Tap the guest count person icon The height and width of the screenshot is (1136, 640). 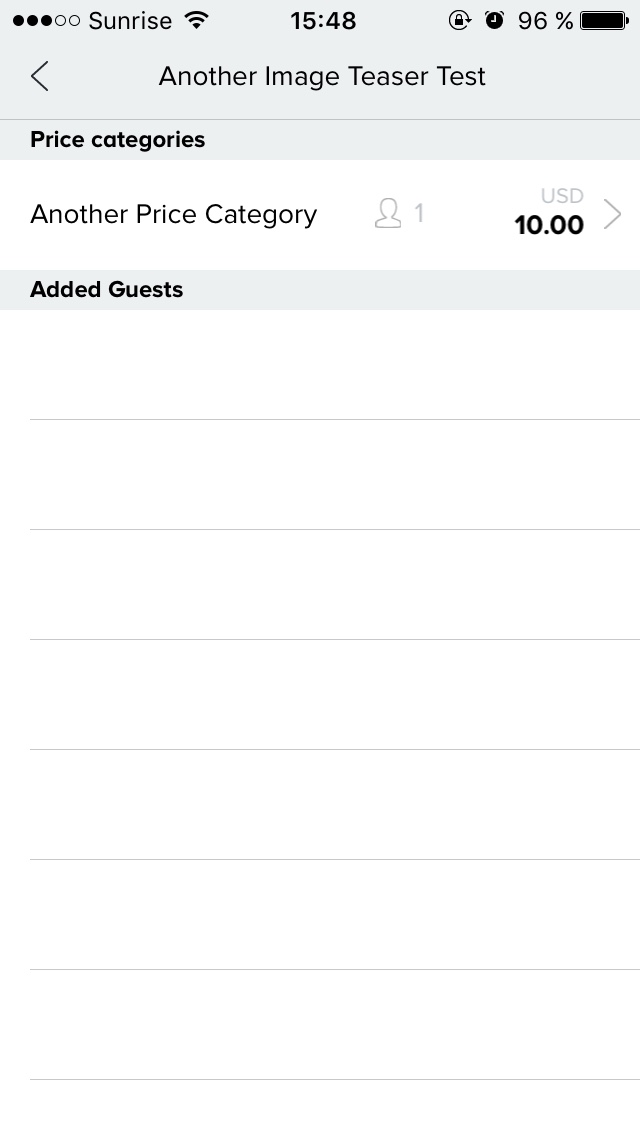(x=388, y=214)
